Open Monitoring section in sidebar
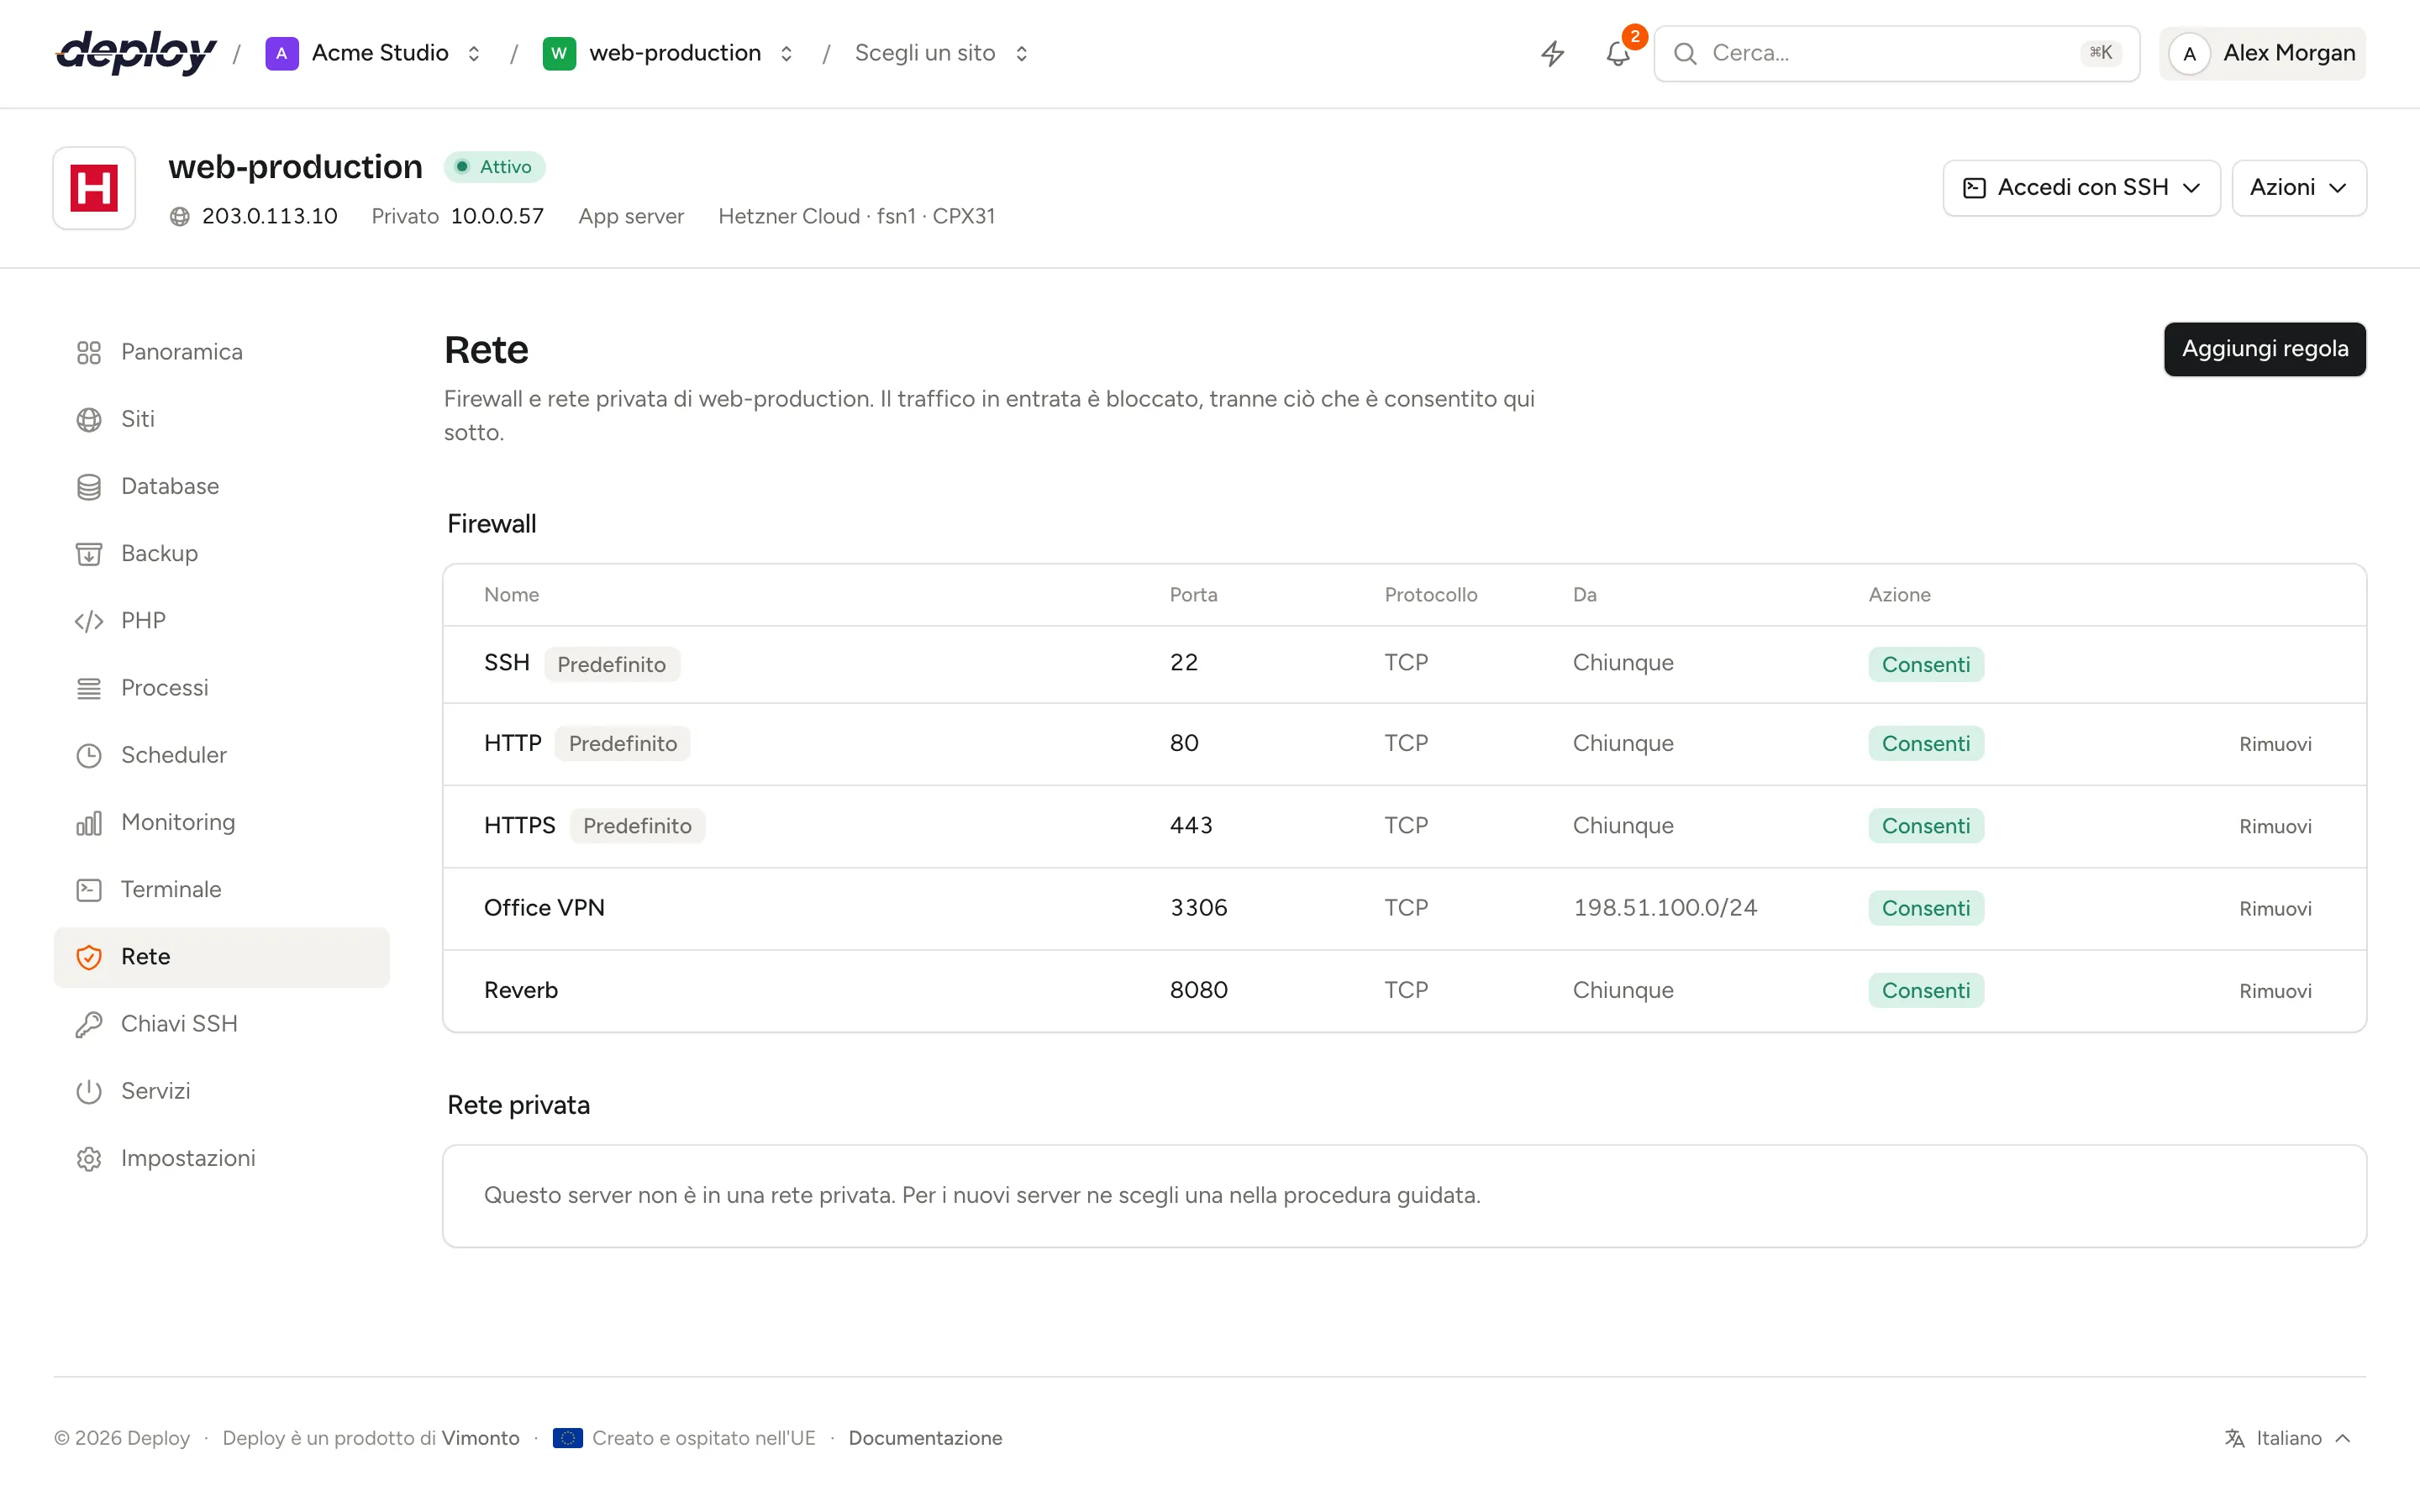Viewport: 2420px width, 1512px height. click(221, 822)
